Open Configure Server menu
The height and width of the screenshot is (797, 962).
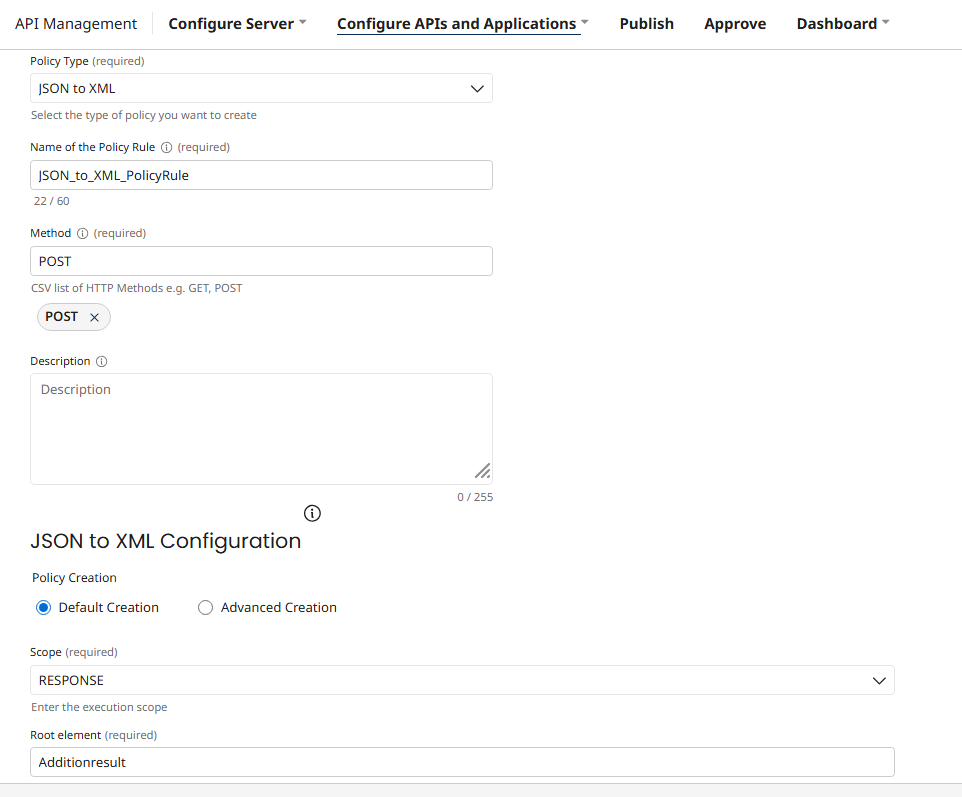[237, 24]
